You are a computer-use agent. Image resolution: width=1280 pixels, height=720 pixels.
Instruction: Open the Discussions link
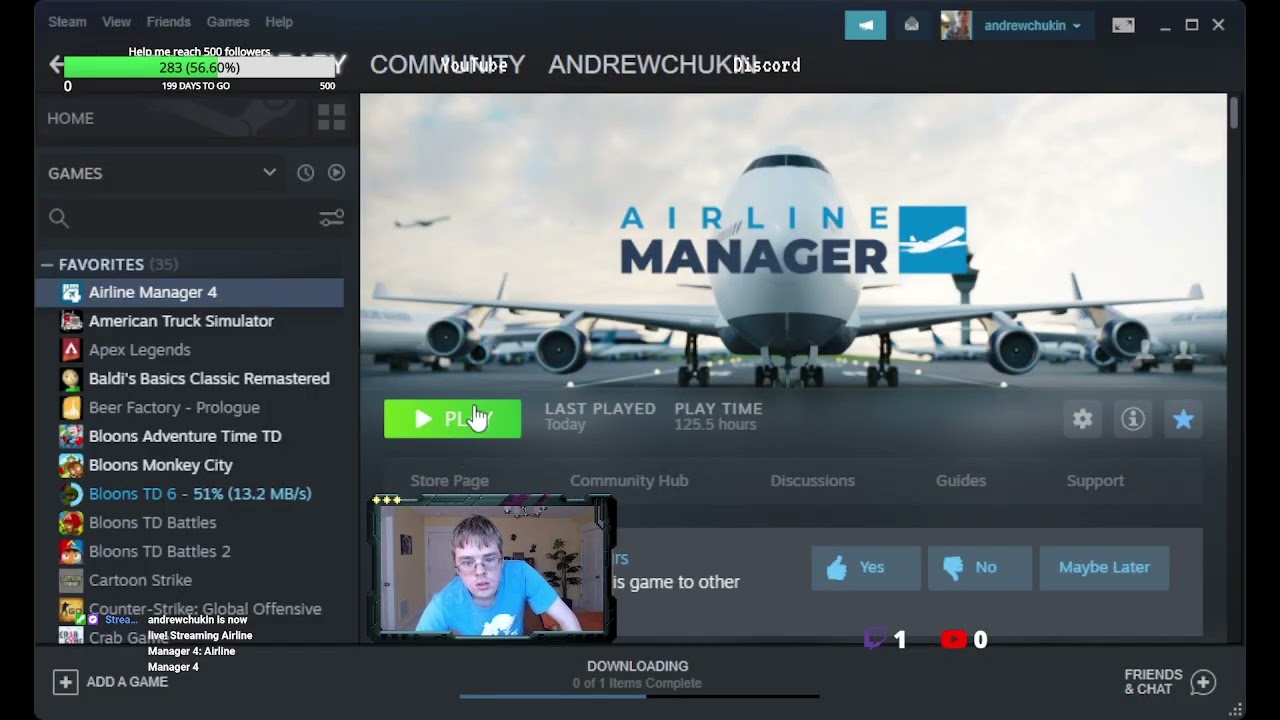[812, 481]
